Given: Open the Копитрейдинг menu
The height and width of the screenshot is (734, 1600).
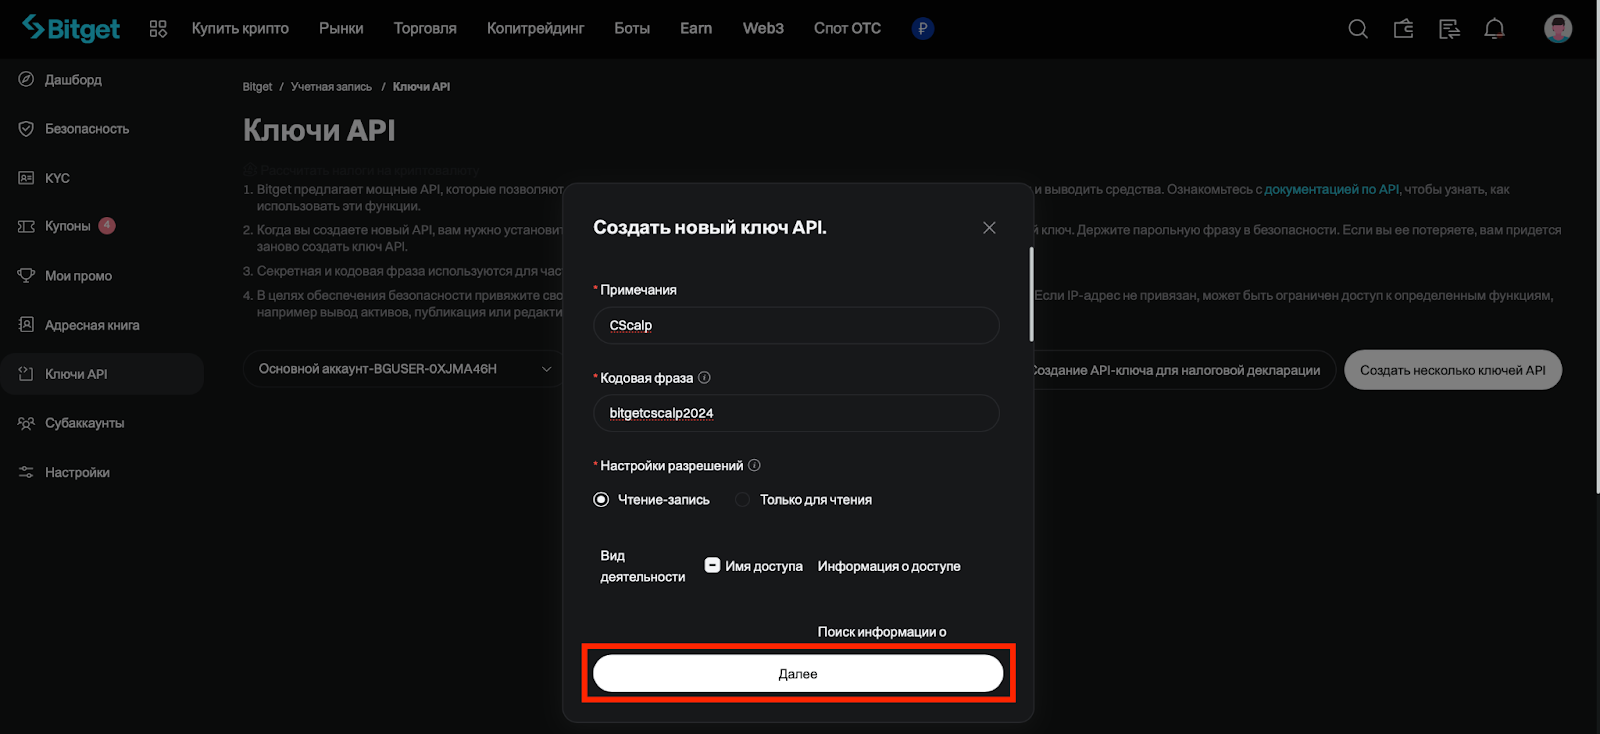Looking at the screenshot, I should 535,28.
